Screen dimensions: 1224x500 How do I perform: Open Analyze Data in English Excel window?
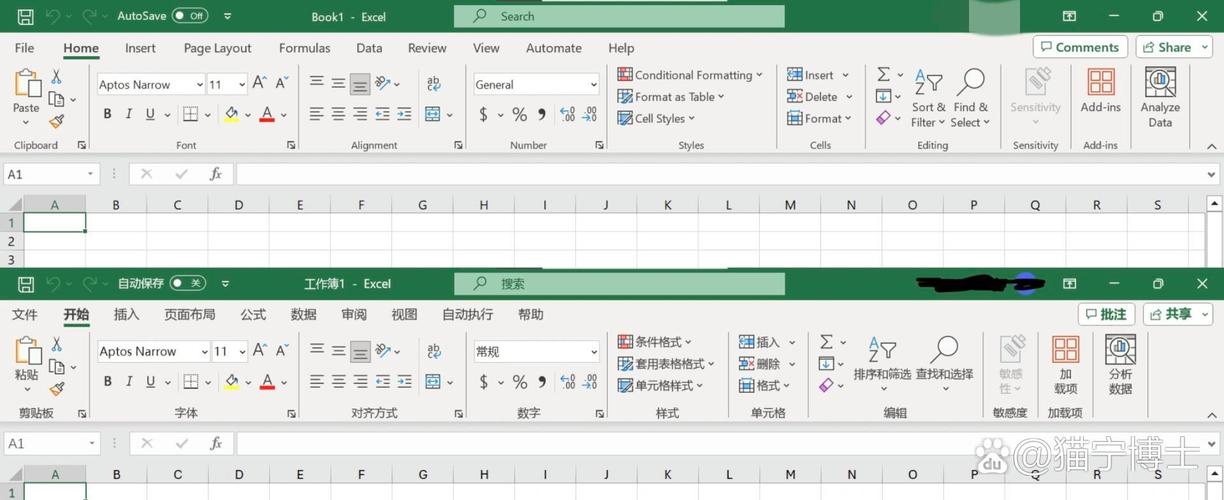[x=1160, y=98]
